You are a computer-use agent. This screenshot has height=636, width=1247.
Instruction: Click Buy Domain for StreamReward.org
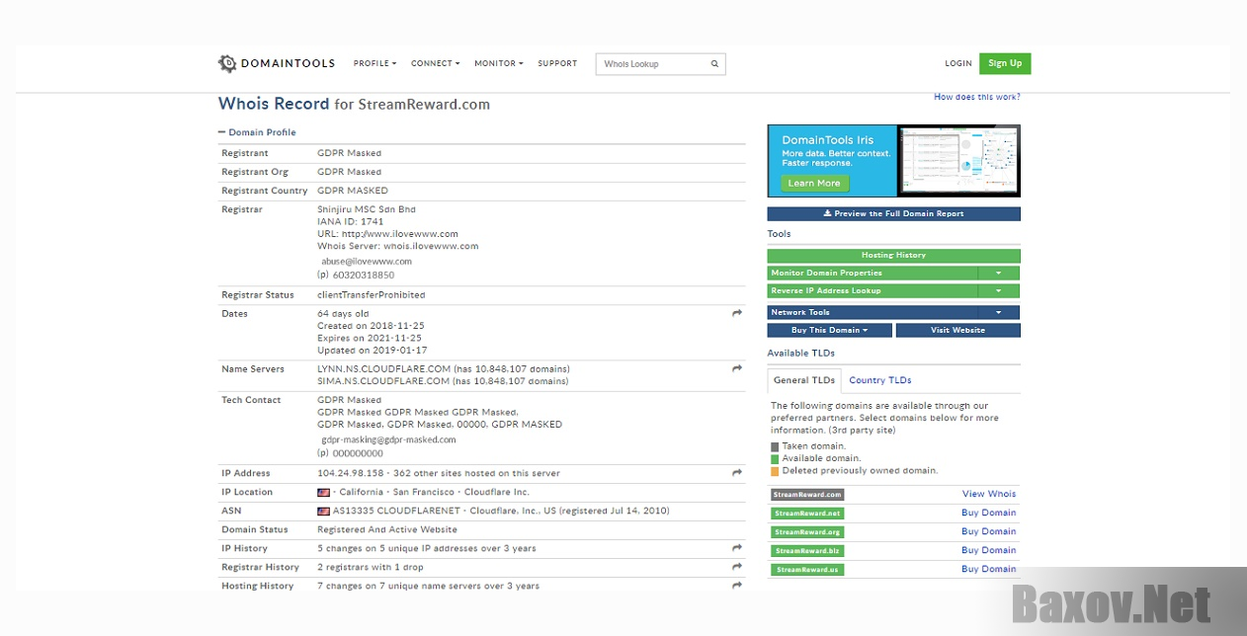(x=989, y=532)
